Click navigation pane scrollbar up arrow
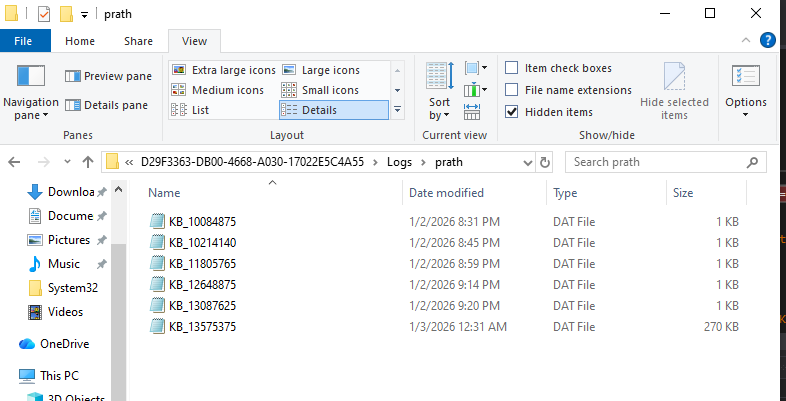Screen dimensions: 786x401 click(x=118, y=189)
